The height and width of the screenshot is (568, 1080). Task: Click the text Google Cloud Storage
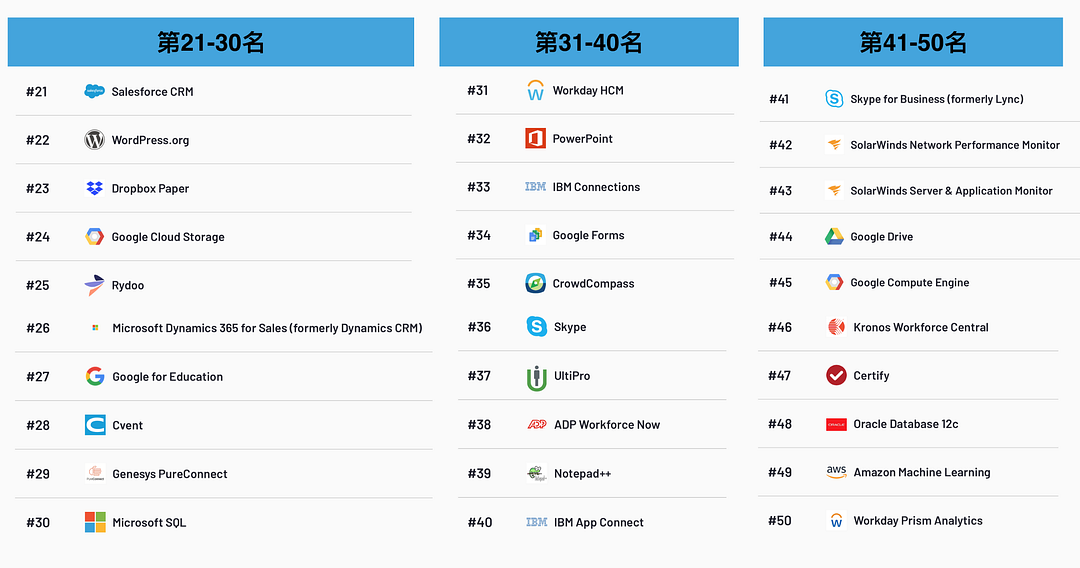(168, 237)
